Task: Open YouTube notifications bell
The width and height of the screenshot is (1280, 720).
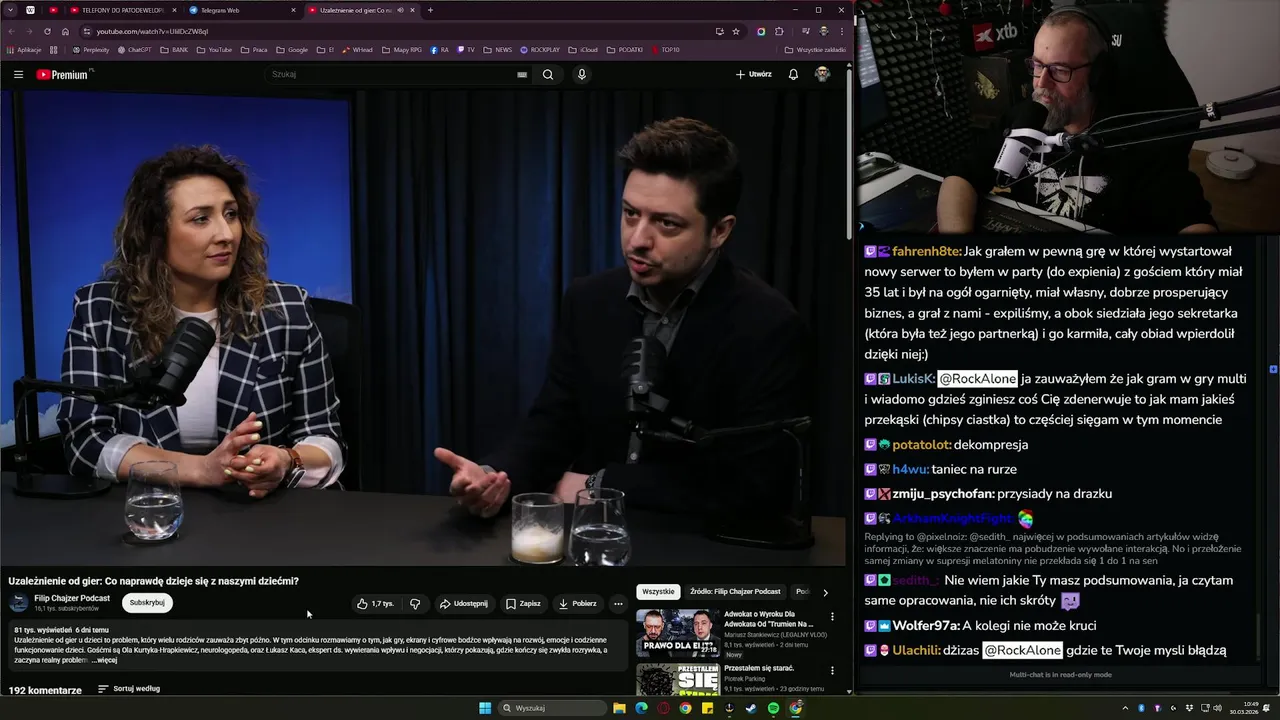Action: pos(793,74)
